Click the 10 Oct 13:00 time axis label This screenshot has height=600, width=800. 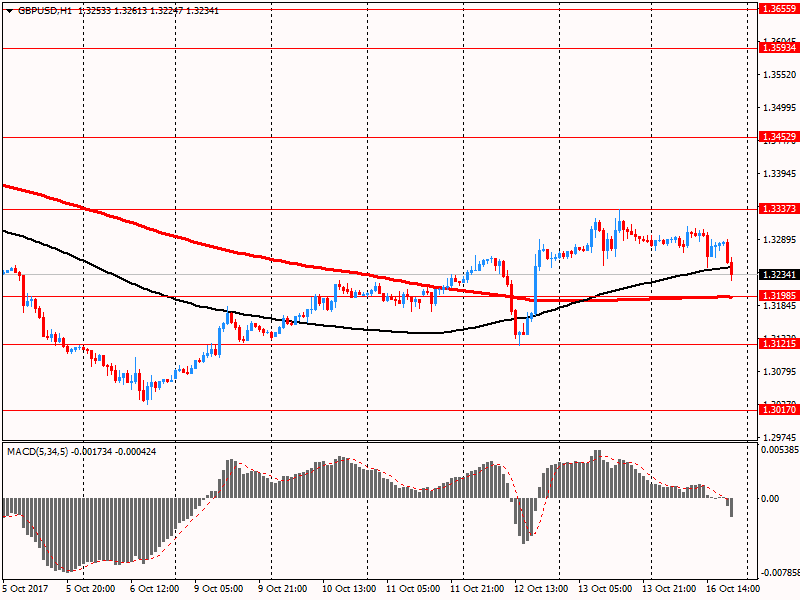pos(349,589)
